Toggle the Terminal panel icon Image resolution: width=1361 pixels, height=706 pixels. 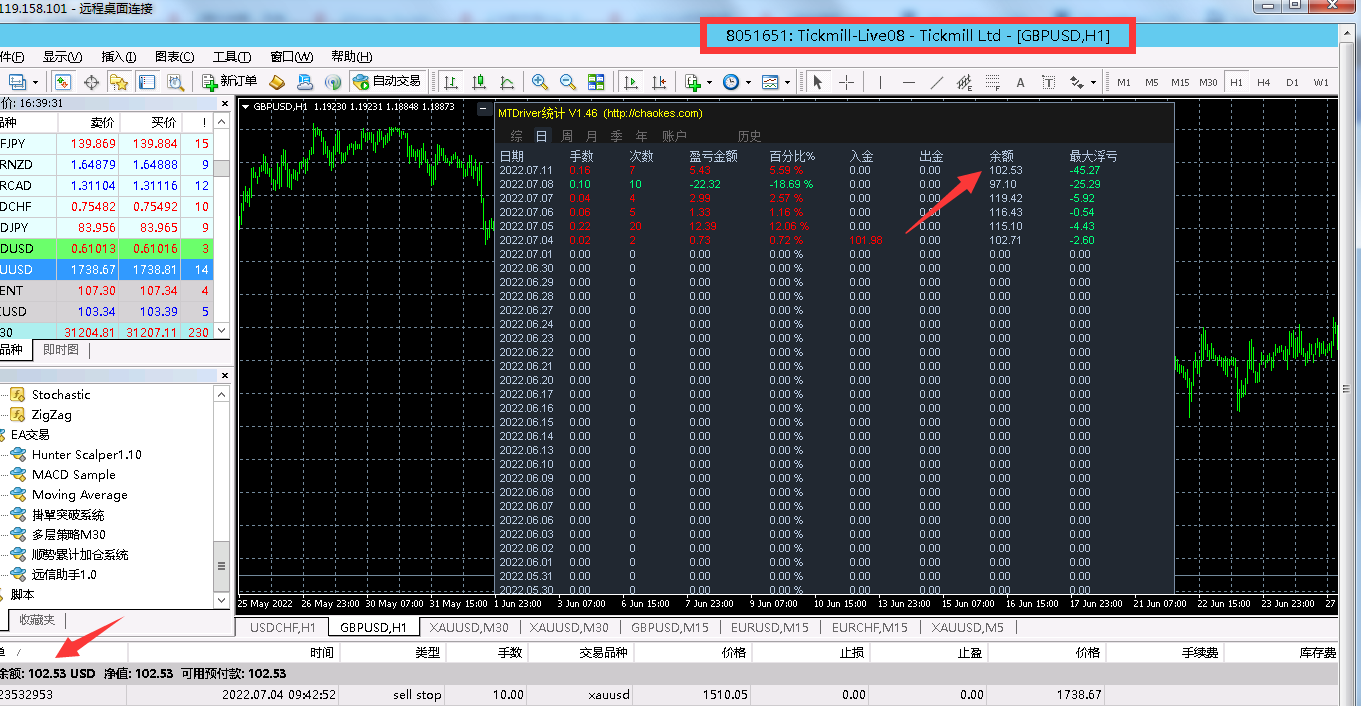(x=147, y=82)
